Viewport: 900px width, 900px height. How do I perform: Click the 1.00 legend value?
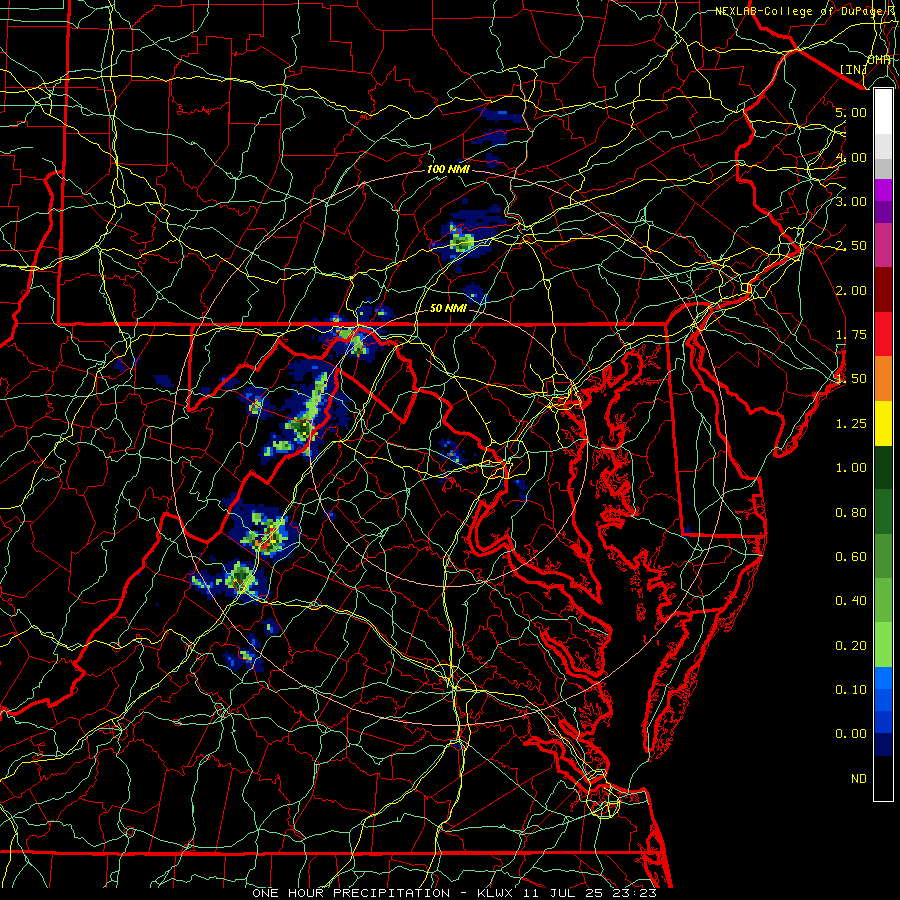tap(851, 468)
